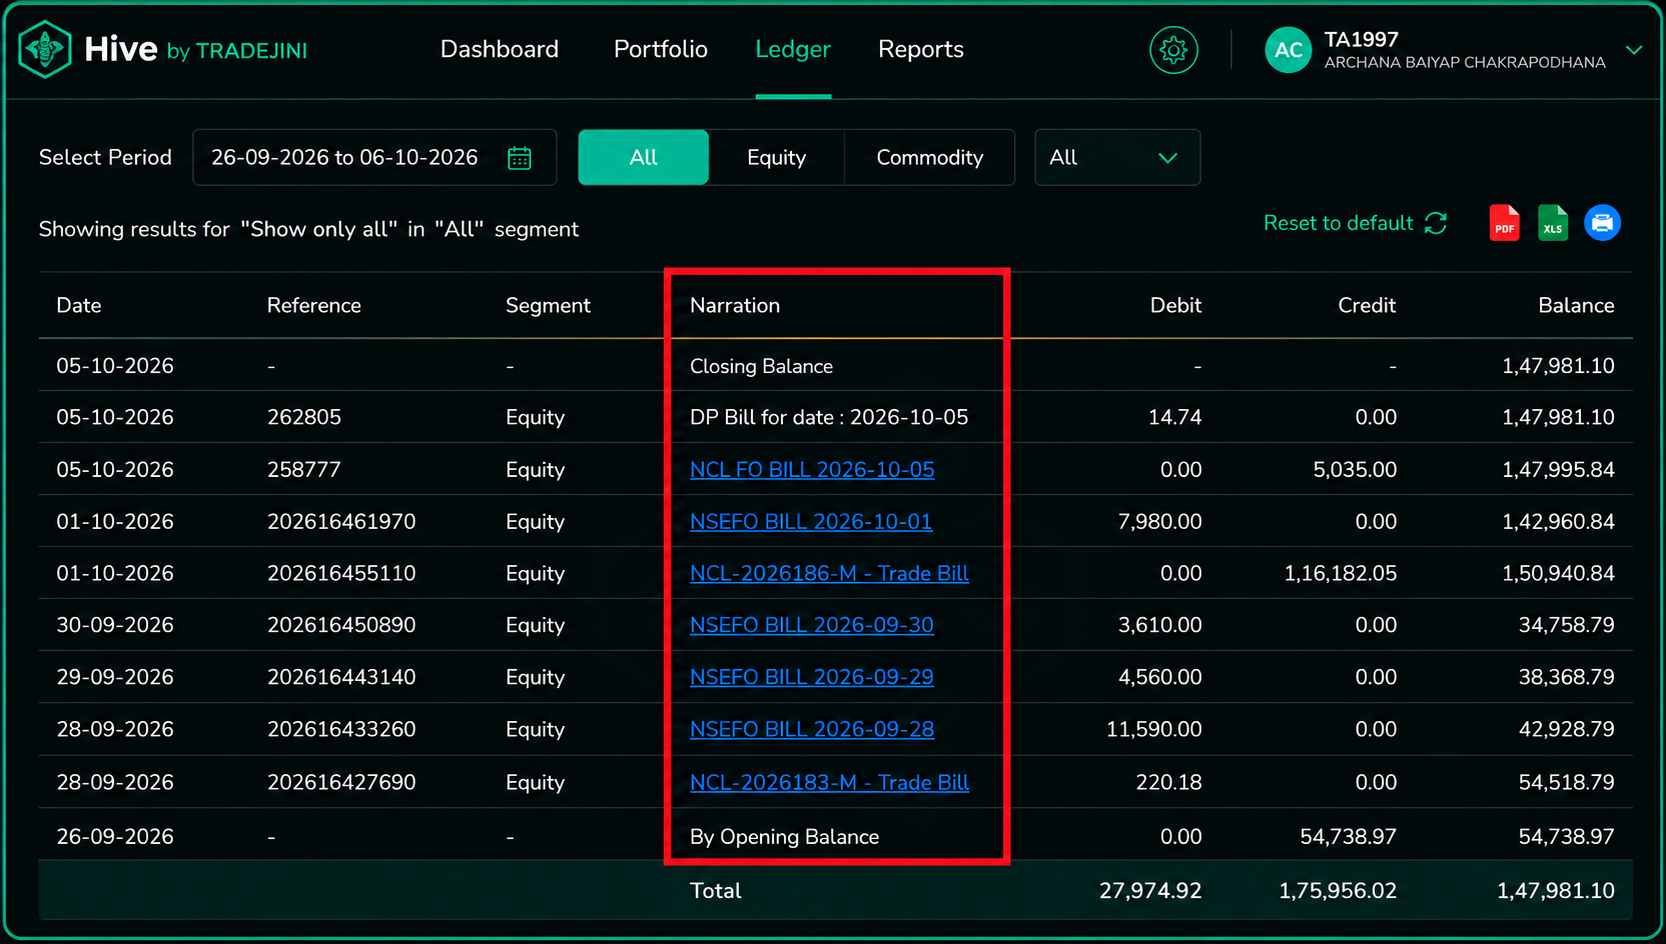Click account ID TA1997

coord(1361,39)
